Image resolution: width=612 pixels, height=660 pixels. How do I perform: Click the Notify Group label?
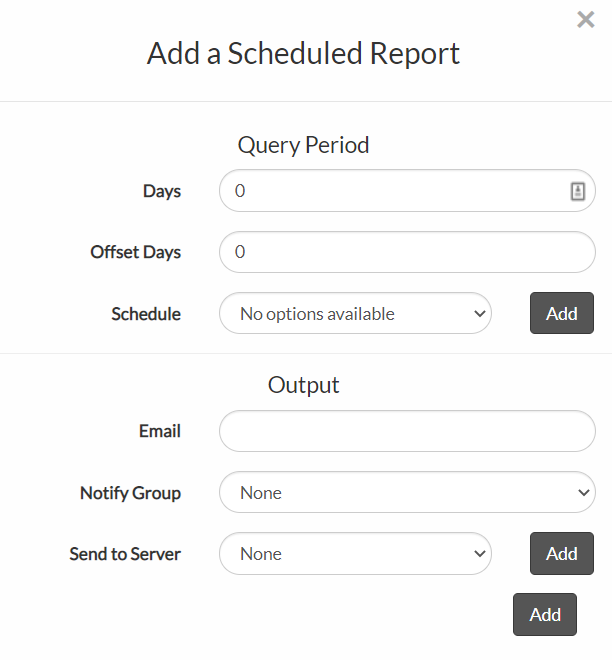coord(130,493)
